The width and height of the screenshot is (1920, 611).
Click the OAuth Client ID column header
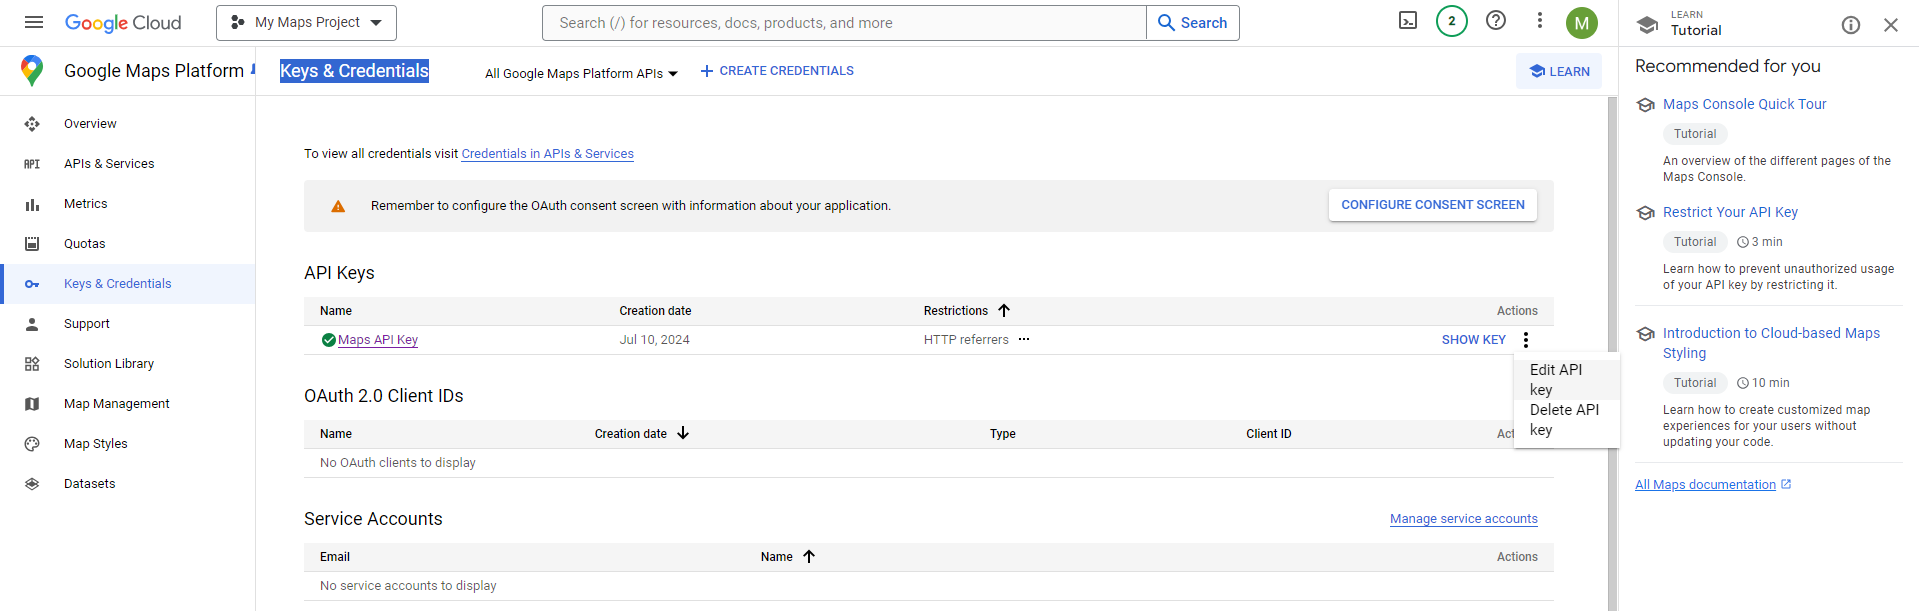(1269, 434)
